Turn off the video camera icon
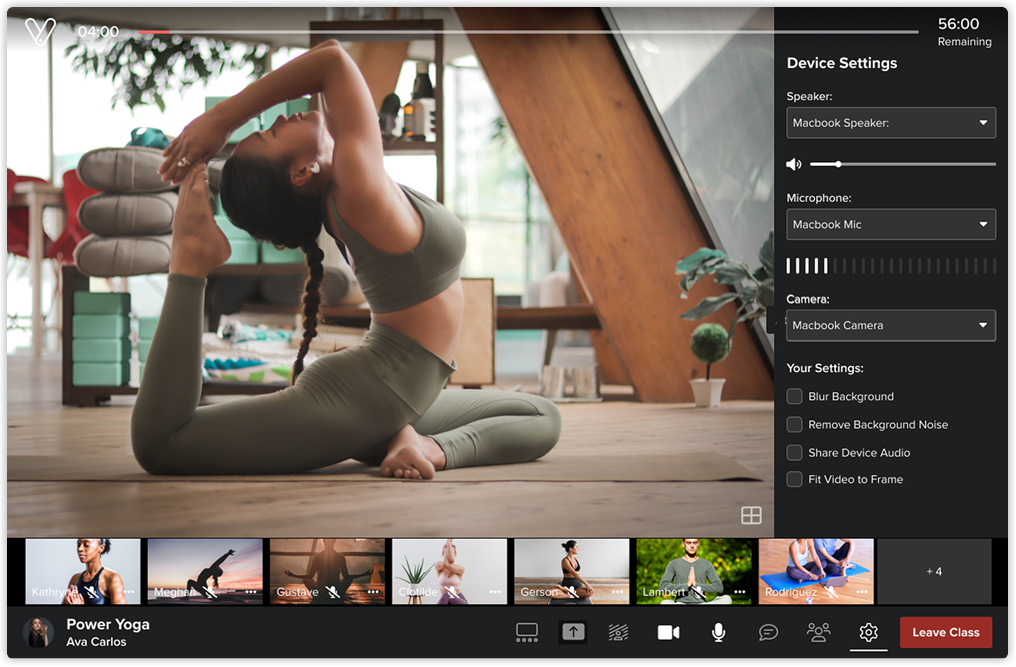Screen dimensions: 1016x667 pyautogui.click(x=668, y=633)
